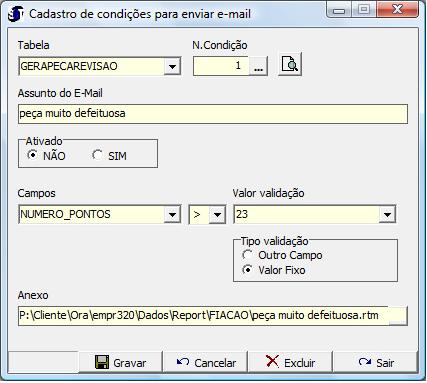Open N.Condição lookup ellipsis button
Image resolution: width=427 pixels, height=383 pixels.
258,66
